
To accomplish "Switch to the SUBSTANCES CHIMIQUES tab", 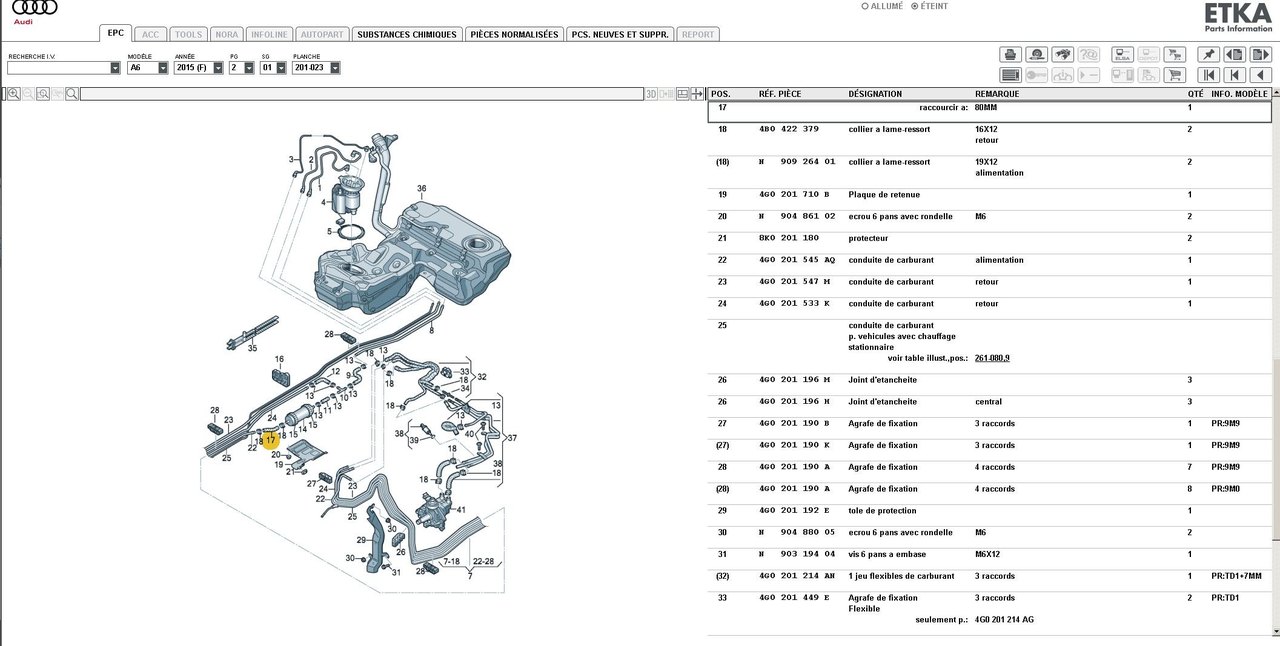I will [406, 34].
